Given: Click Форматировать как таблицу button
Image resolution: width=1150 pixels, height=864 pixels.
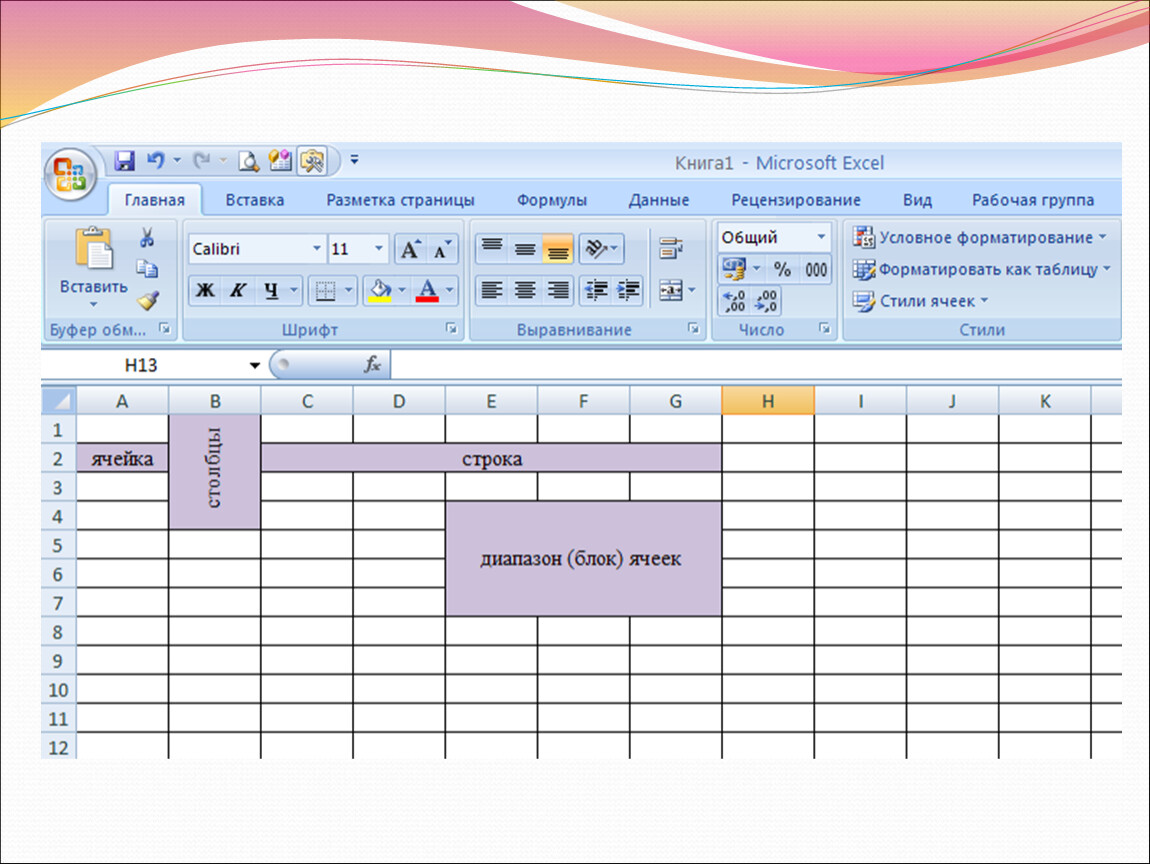Looking at the screenshot, I should (982, 269).
